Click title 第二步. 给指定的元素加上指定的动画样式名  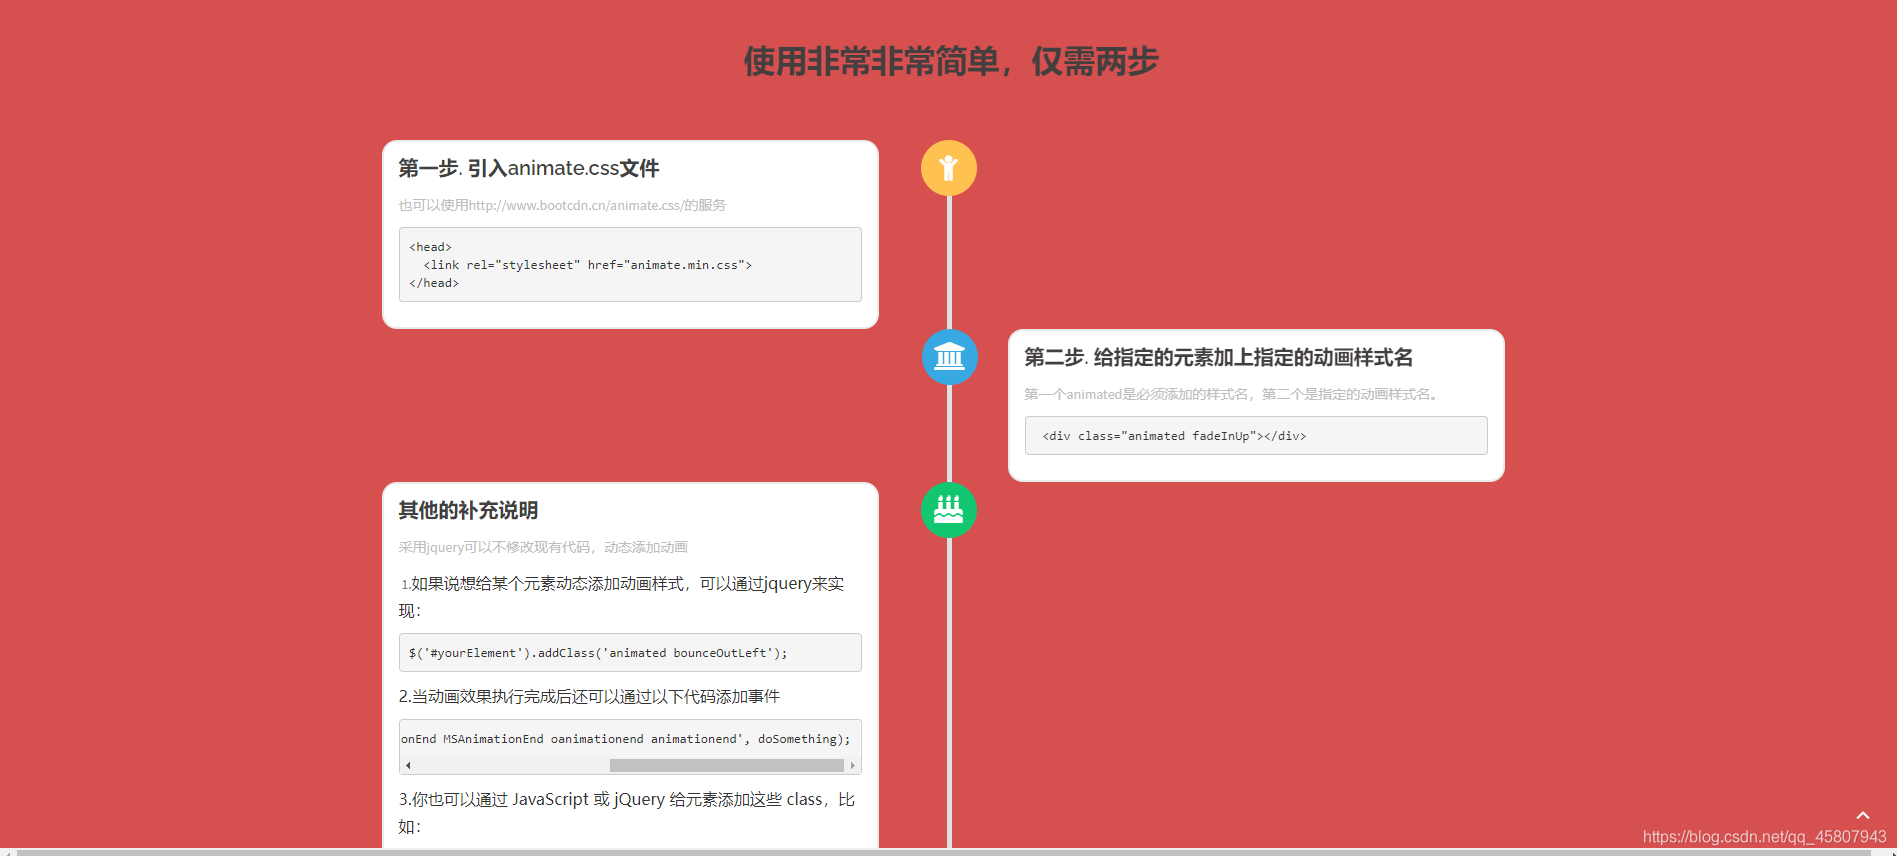(1218, 357)
